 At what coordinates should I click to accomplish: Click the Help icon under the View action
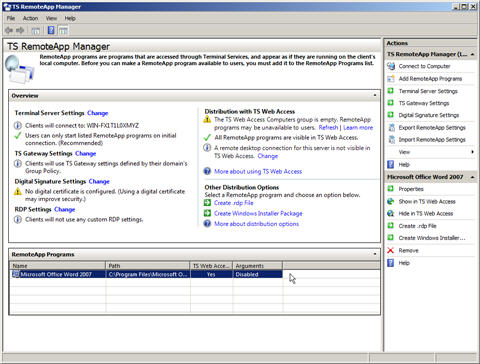pyautogui.click(x=391, y=164)
